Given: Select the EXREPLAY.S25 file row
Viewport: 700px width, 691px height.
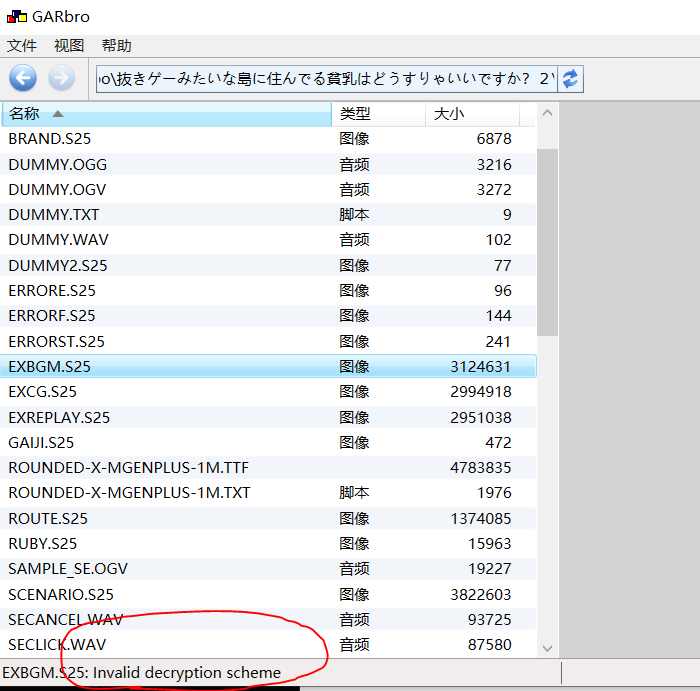Looking at the screenshot, I should coord(59,417).
